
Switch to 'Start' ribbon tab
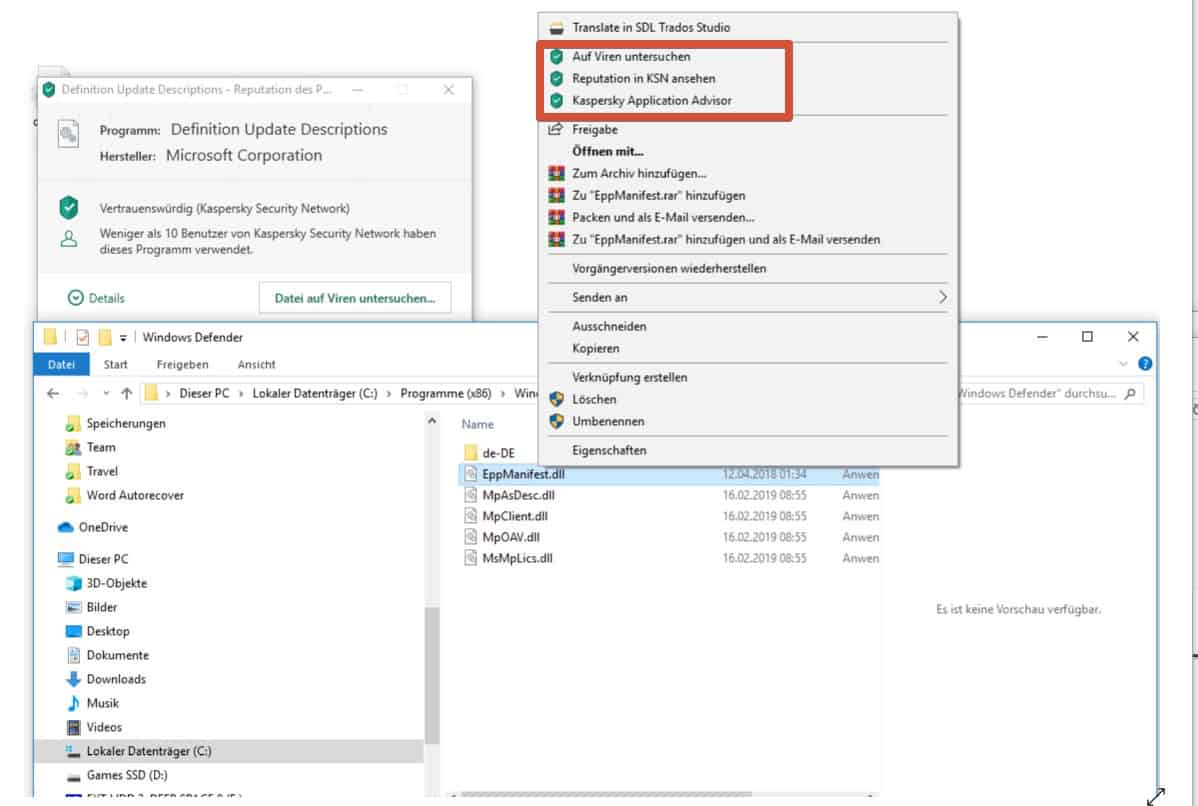tap(115, 364)
